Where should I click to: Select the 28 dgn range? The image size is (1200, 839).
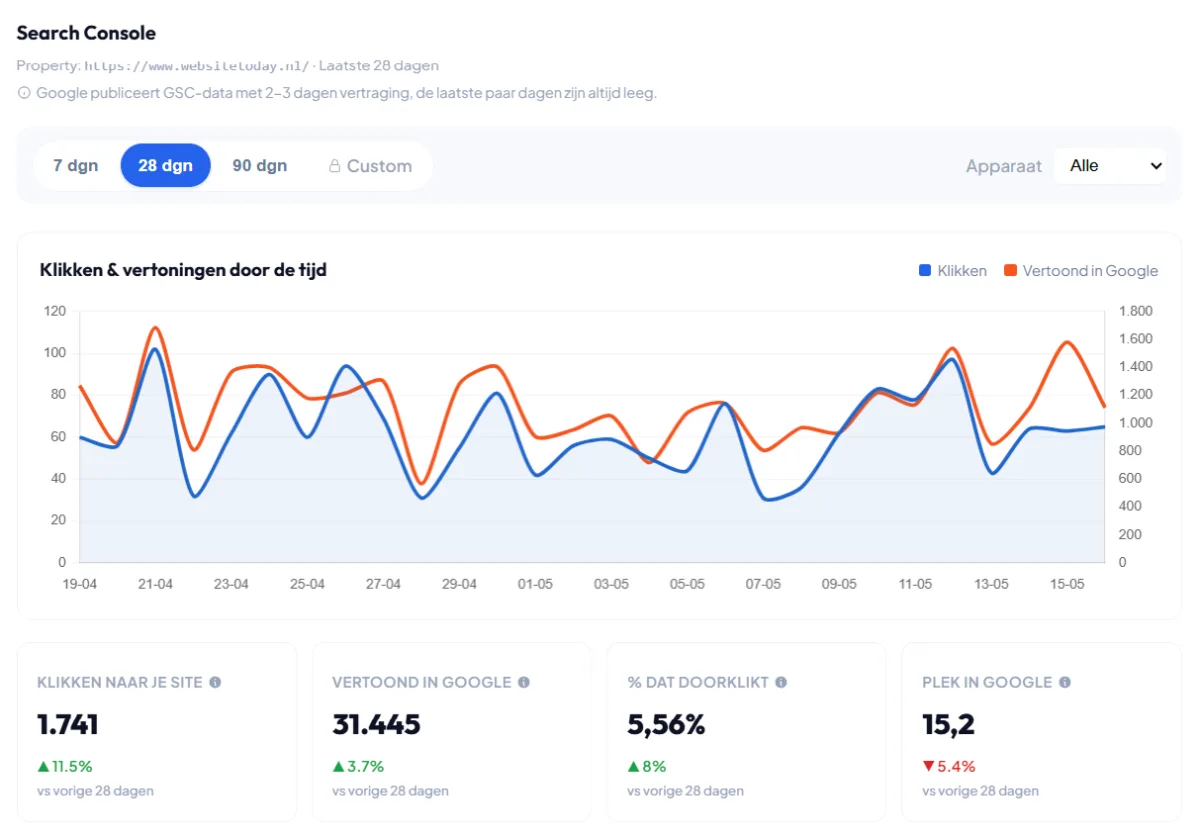(x=166, y=166)
